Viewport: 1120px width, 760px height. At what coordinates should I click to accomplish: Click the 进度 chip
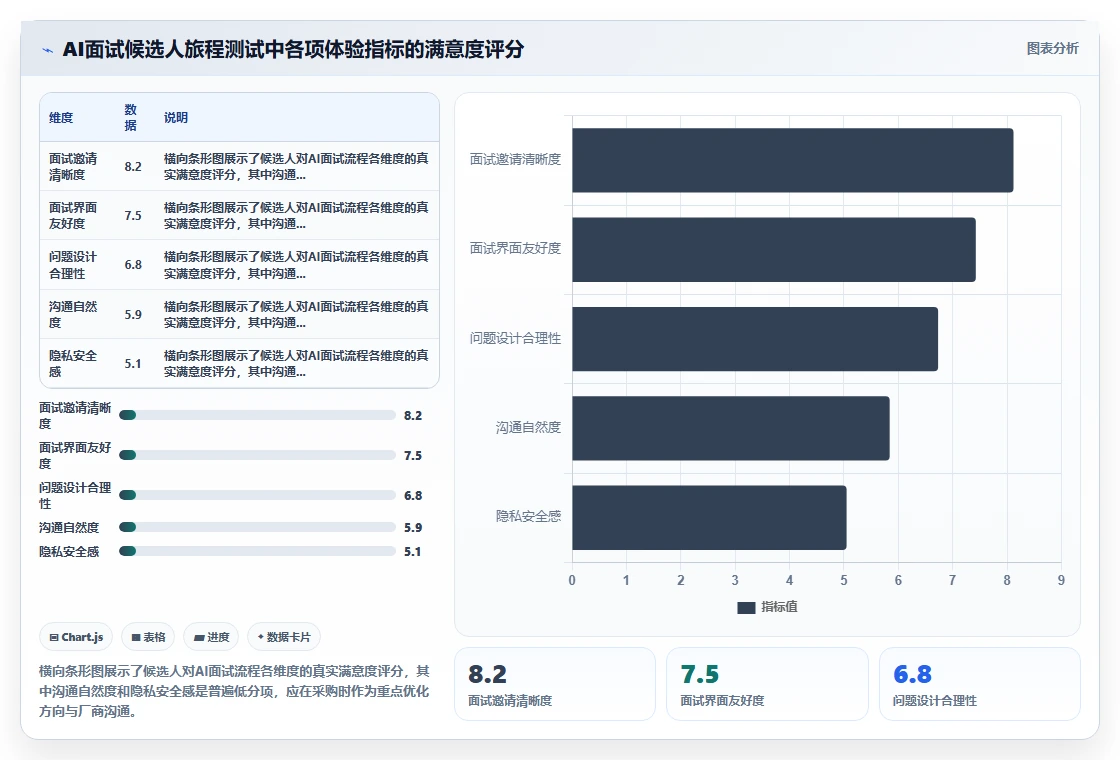pos(211,637)
